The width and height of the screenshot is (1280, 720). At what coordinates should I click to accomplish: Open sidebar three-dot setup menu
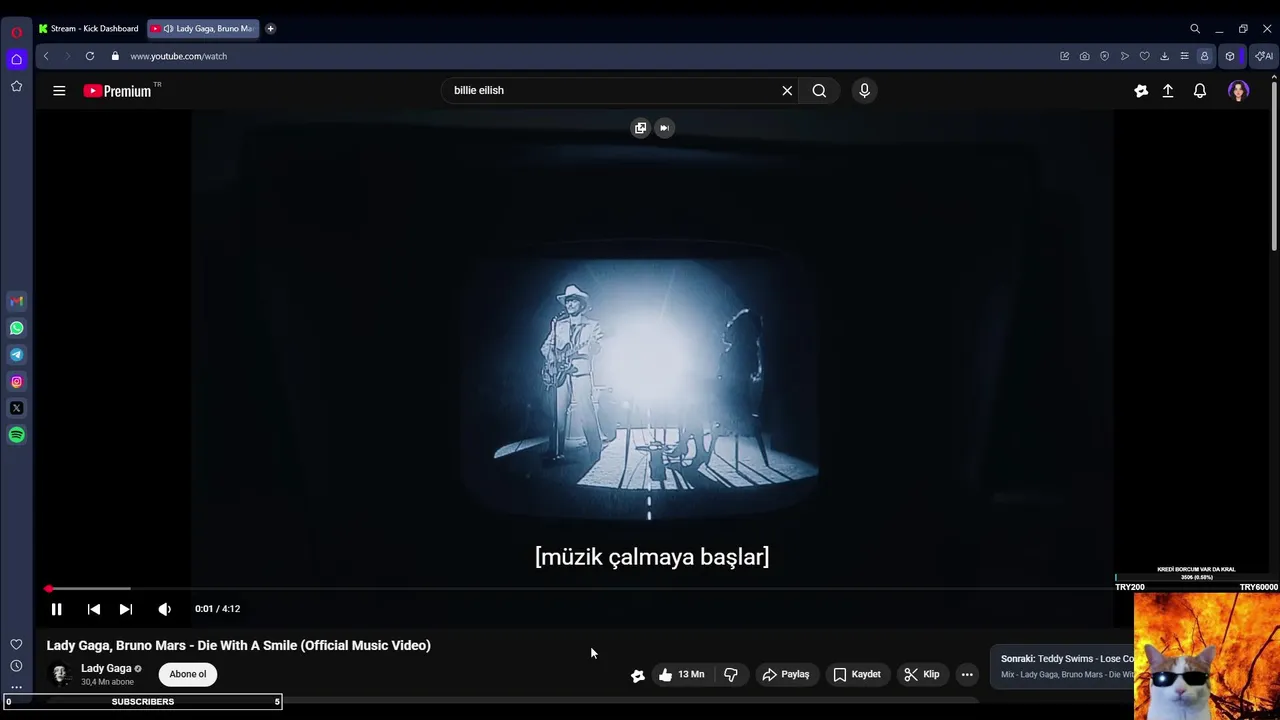click(x=16, y=687)
